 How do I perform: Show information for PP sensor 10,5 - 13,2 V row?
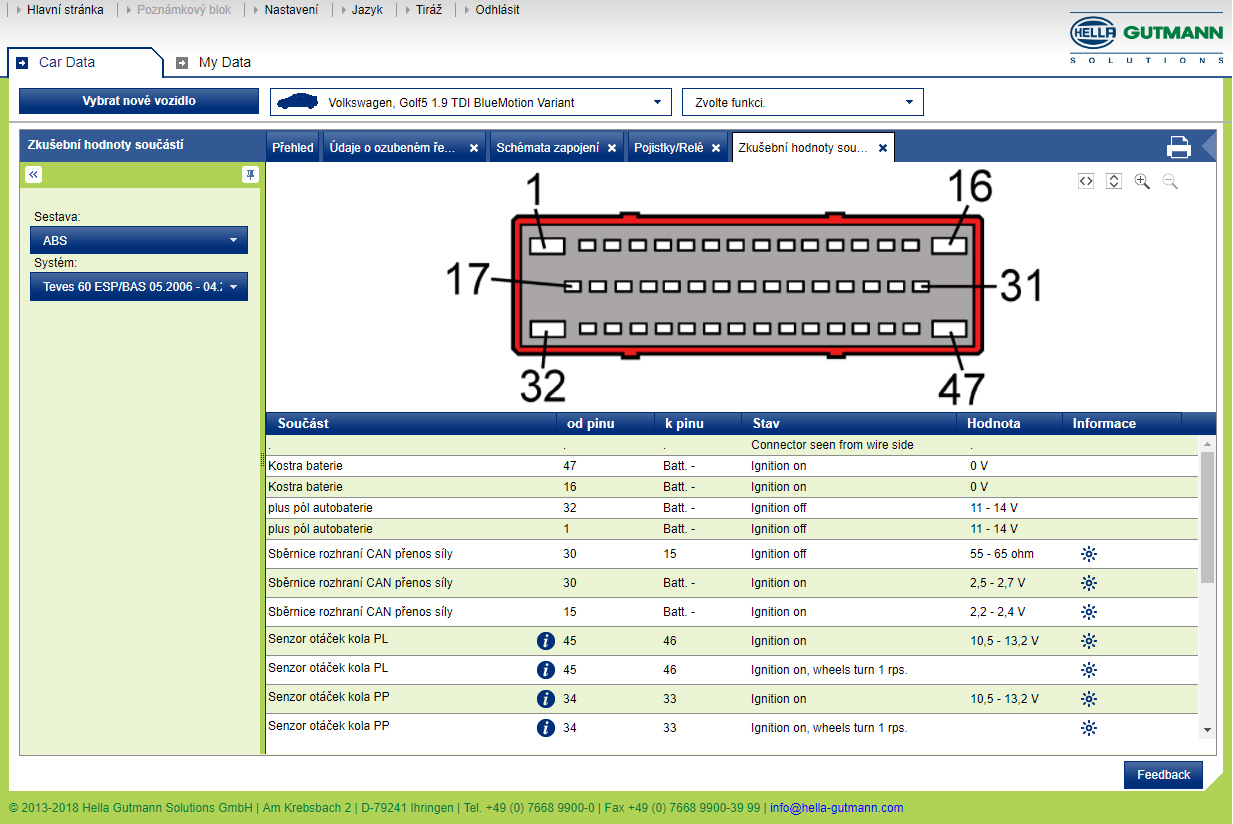pyautogui.click(x=1089, y=699)
